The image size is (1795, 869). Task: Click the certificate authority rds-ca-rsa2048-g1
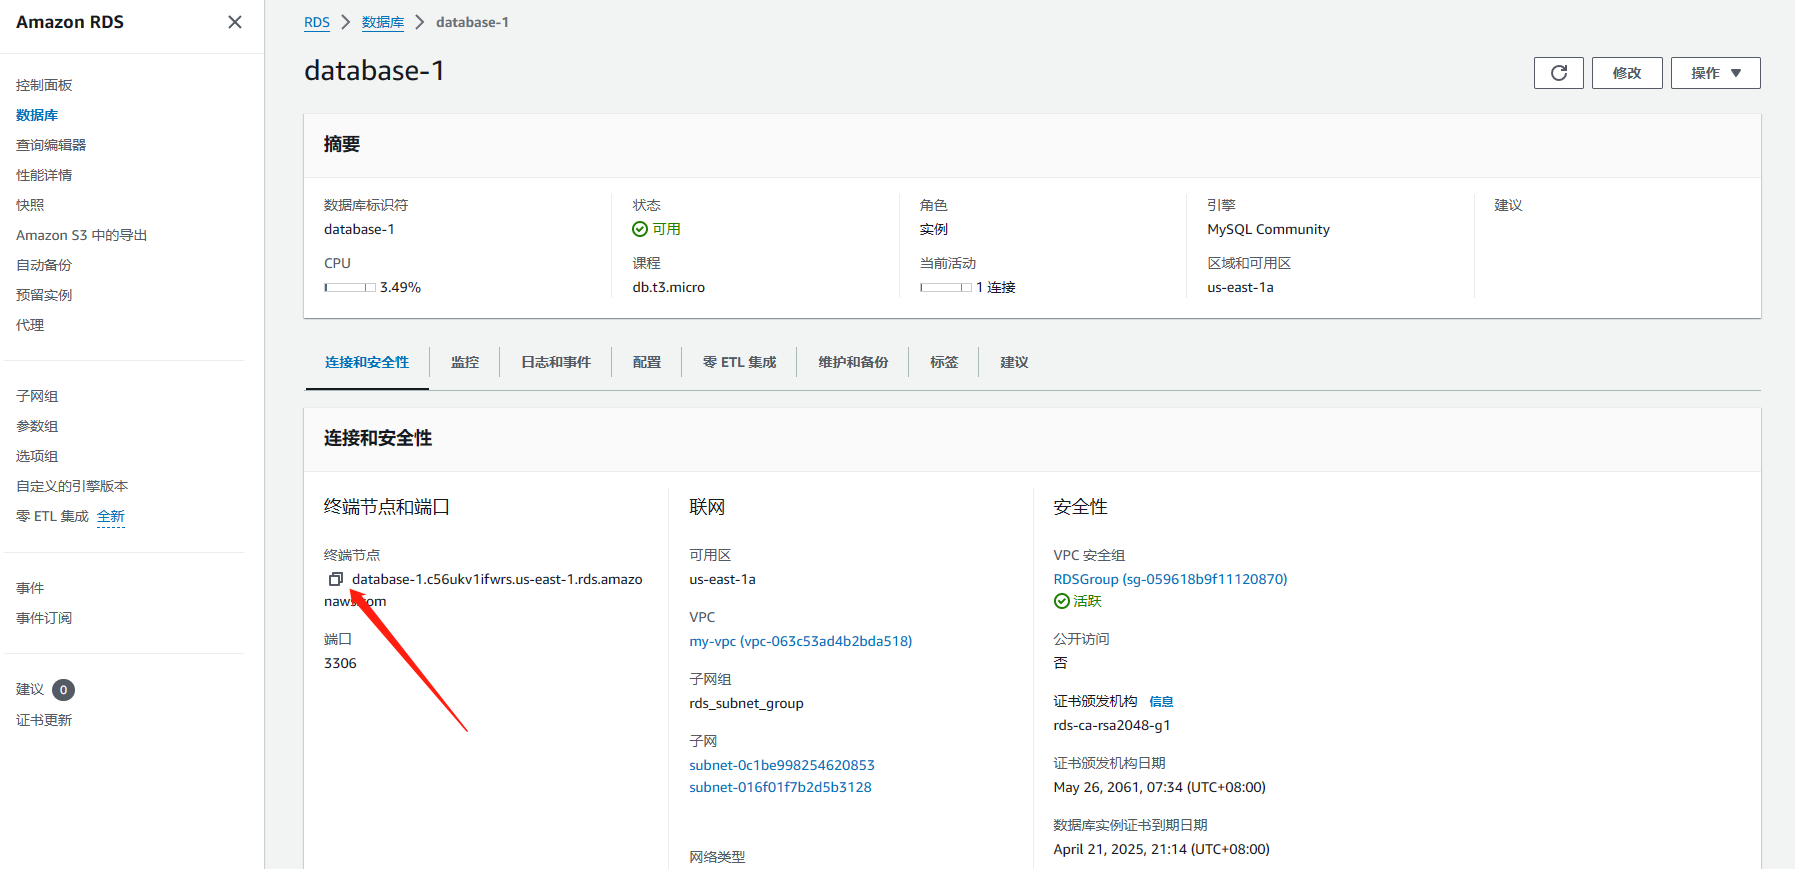1111,725
